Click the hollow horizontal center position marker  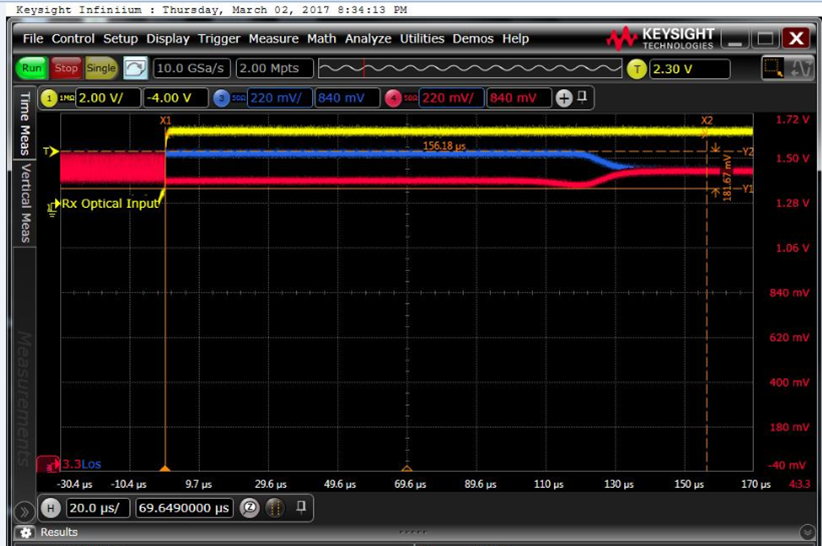[x=407, y=468]
